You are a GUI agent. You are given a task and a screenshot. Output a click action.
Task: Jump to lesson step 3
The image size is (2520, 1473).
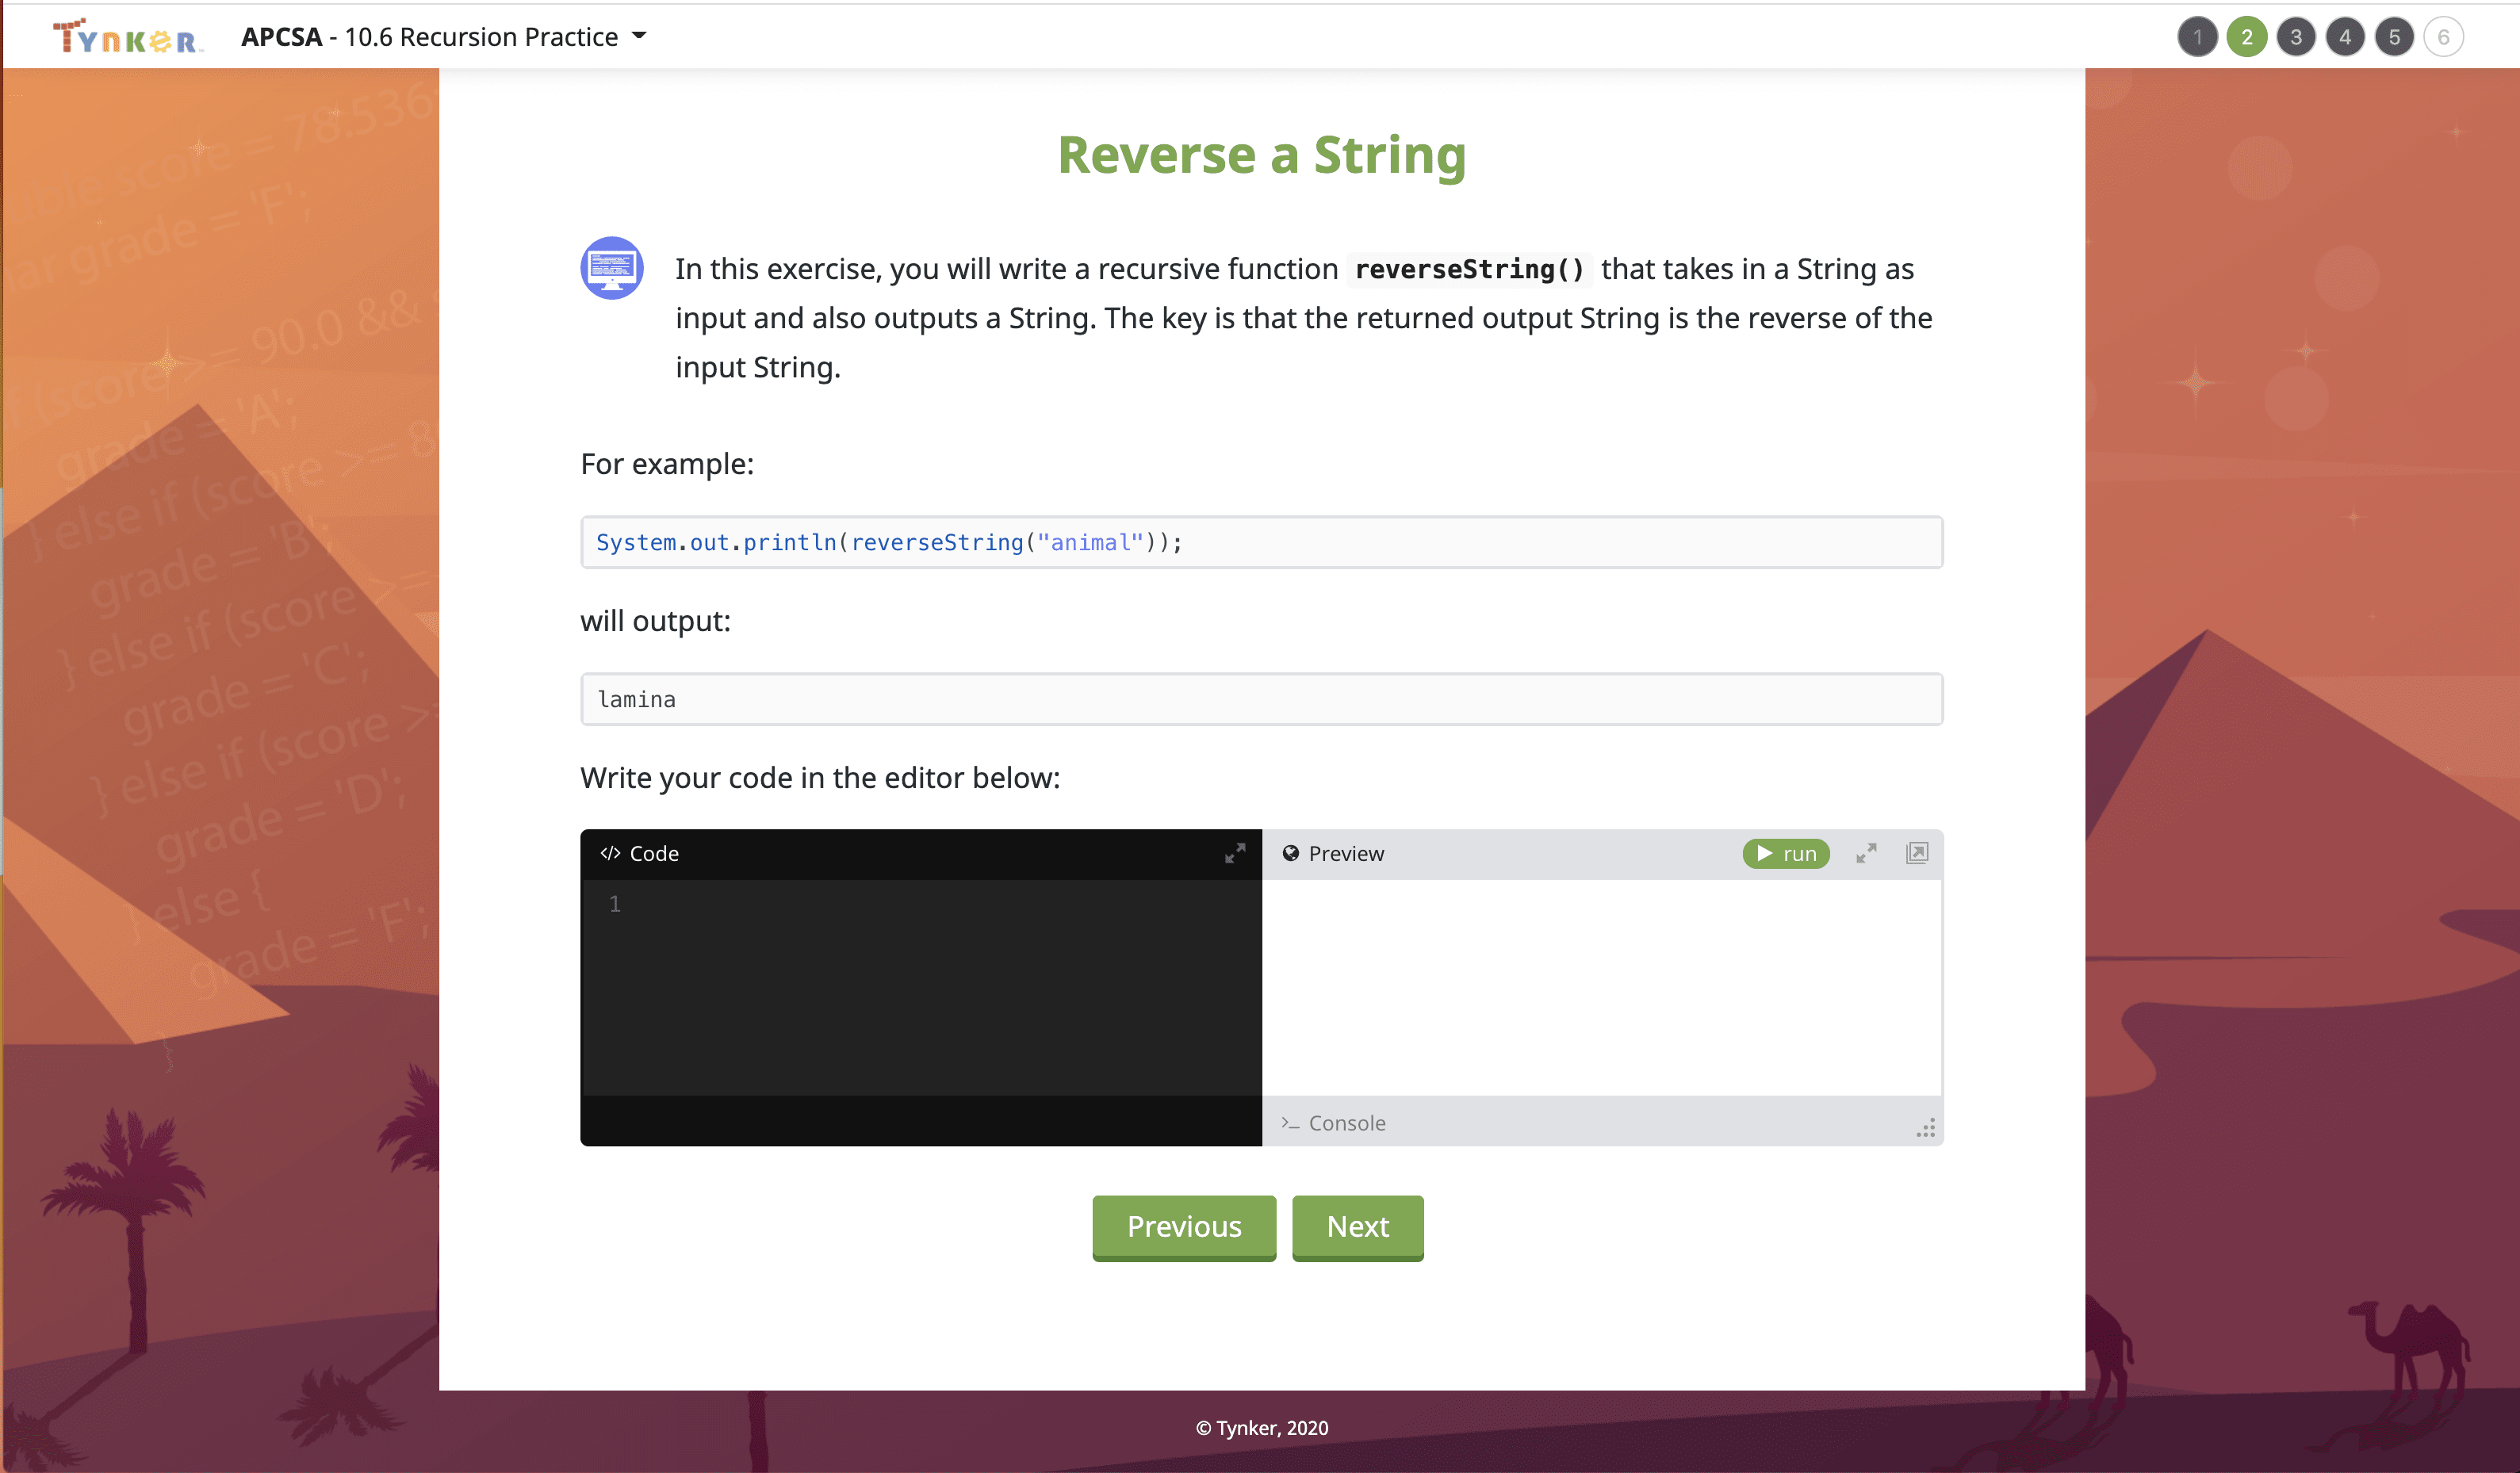2295,37
